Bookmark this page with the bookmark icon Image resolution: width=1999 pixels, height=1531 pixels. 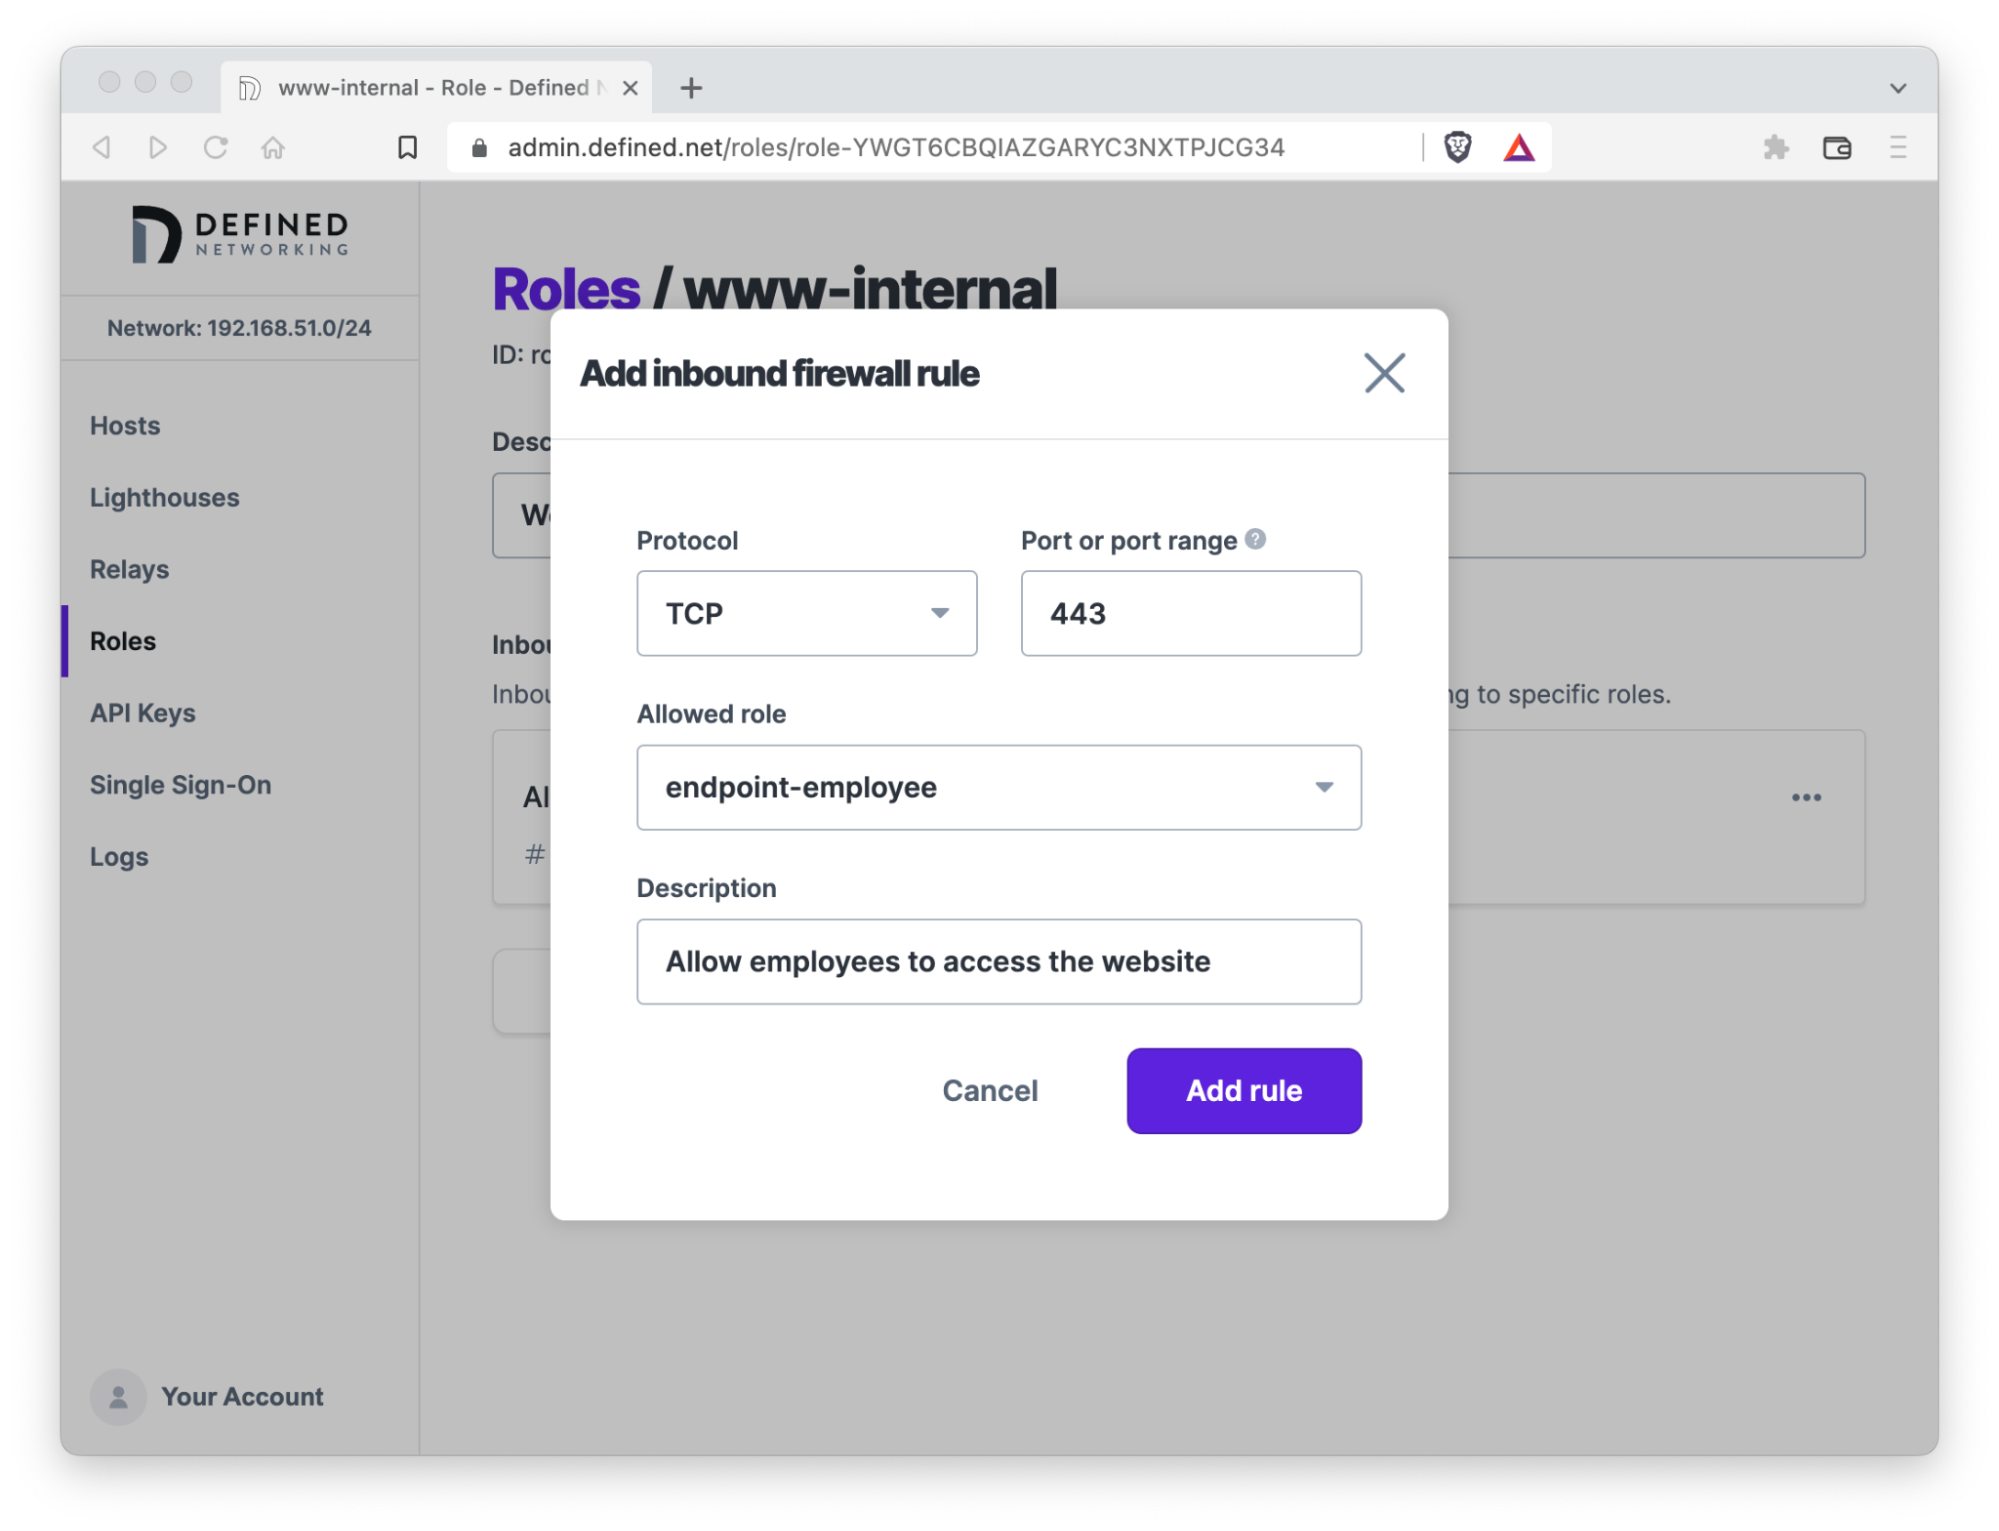407,148
